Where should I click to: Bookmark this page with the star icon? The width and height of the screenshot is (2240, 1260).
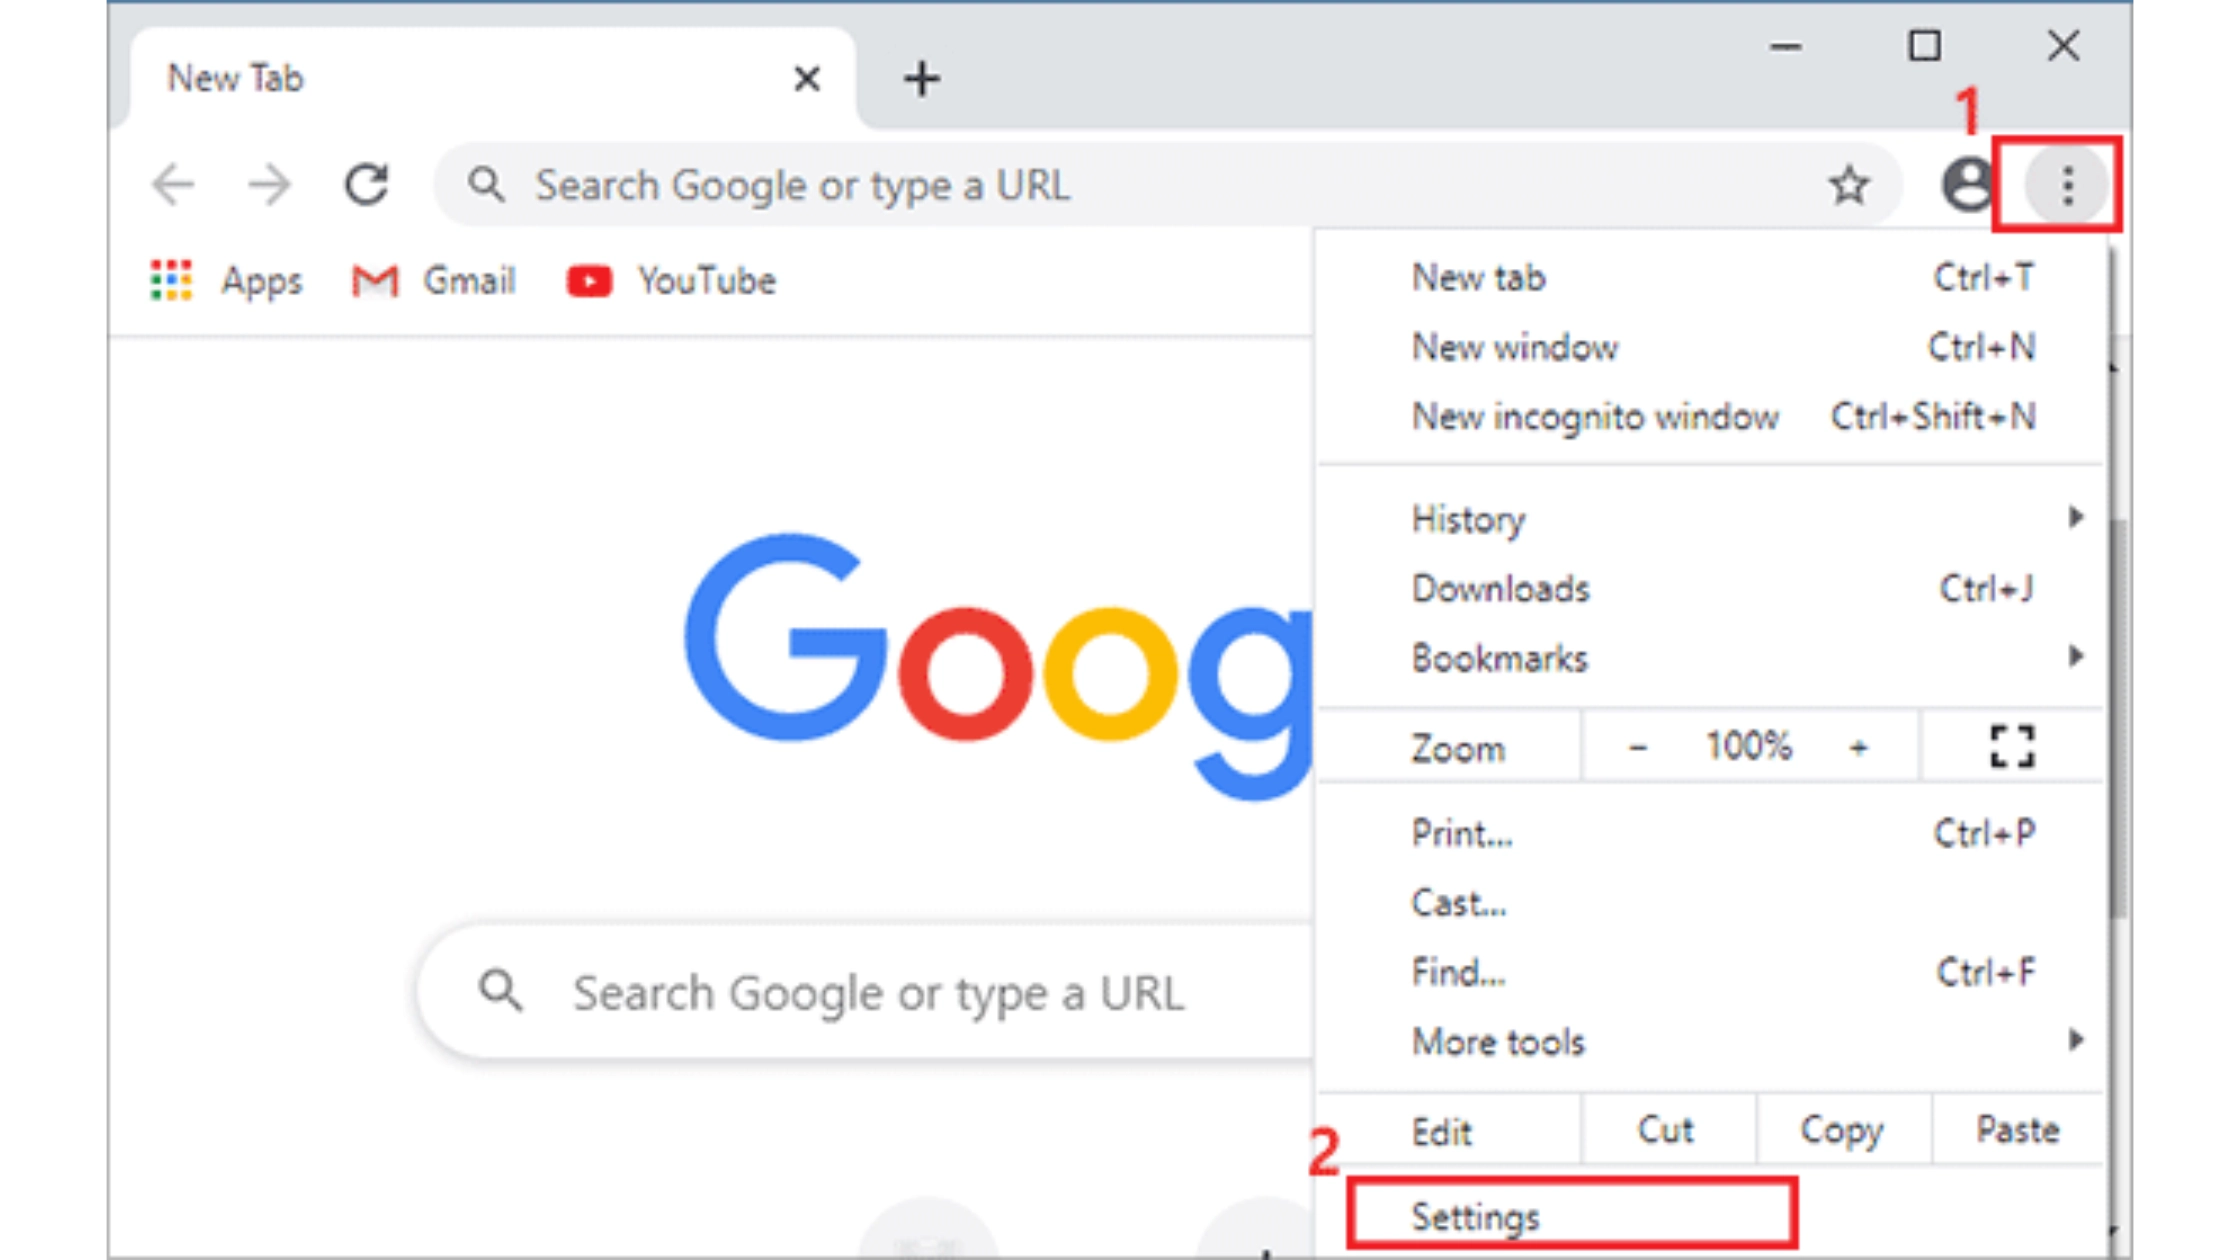pos(1851,184)
